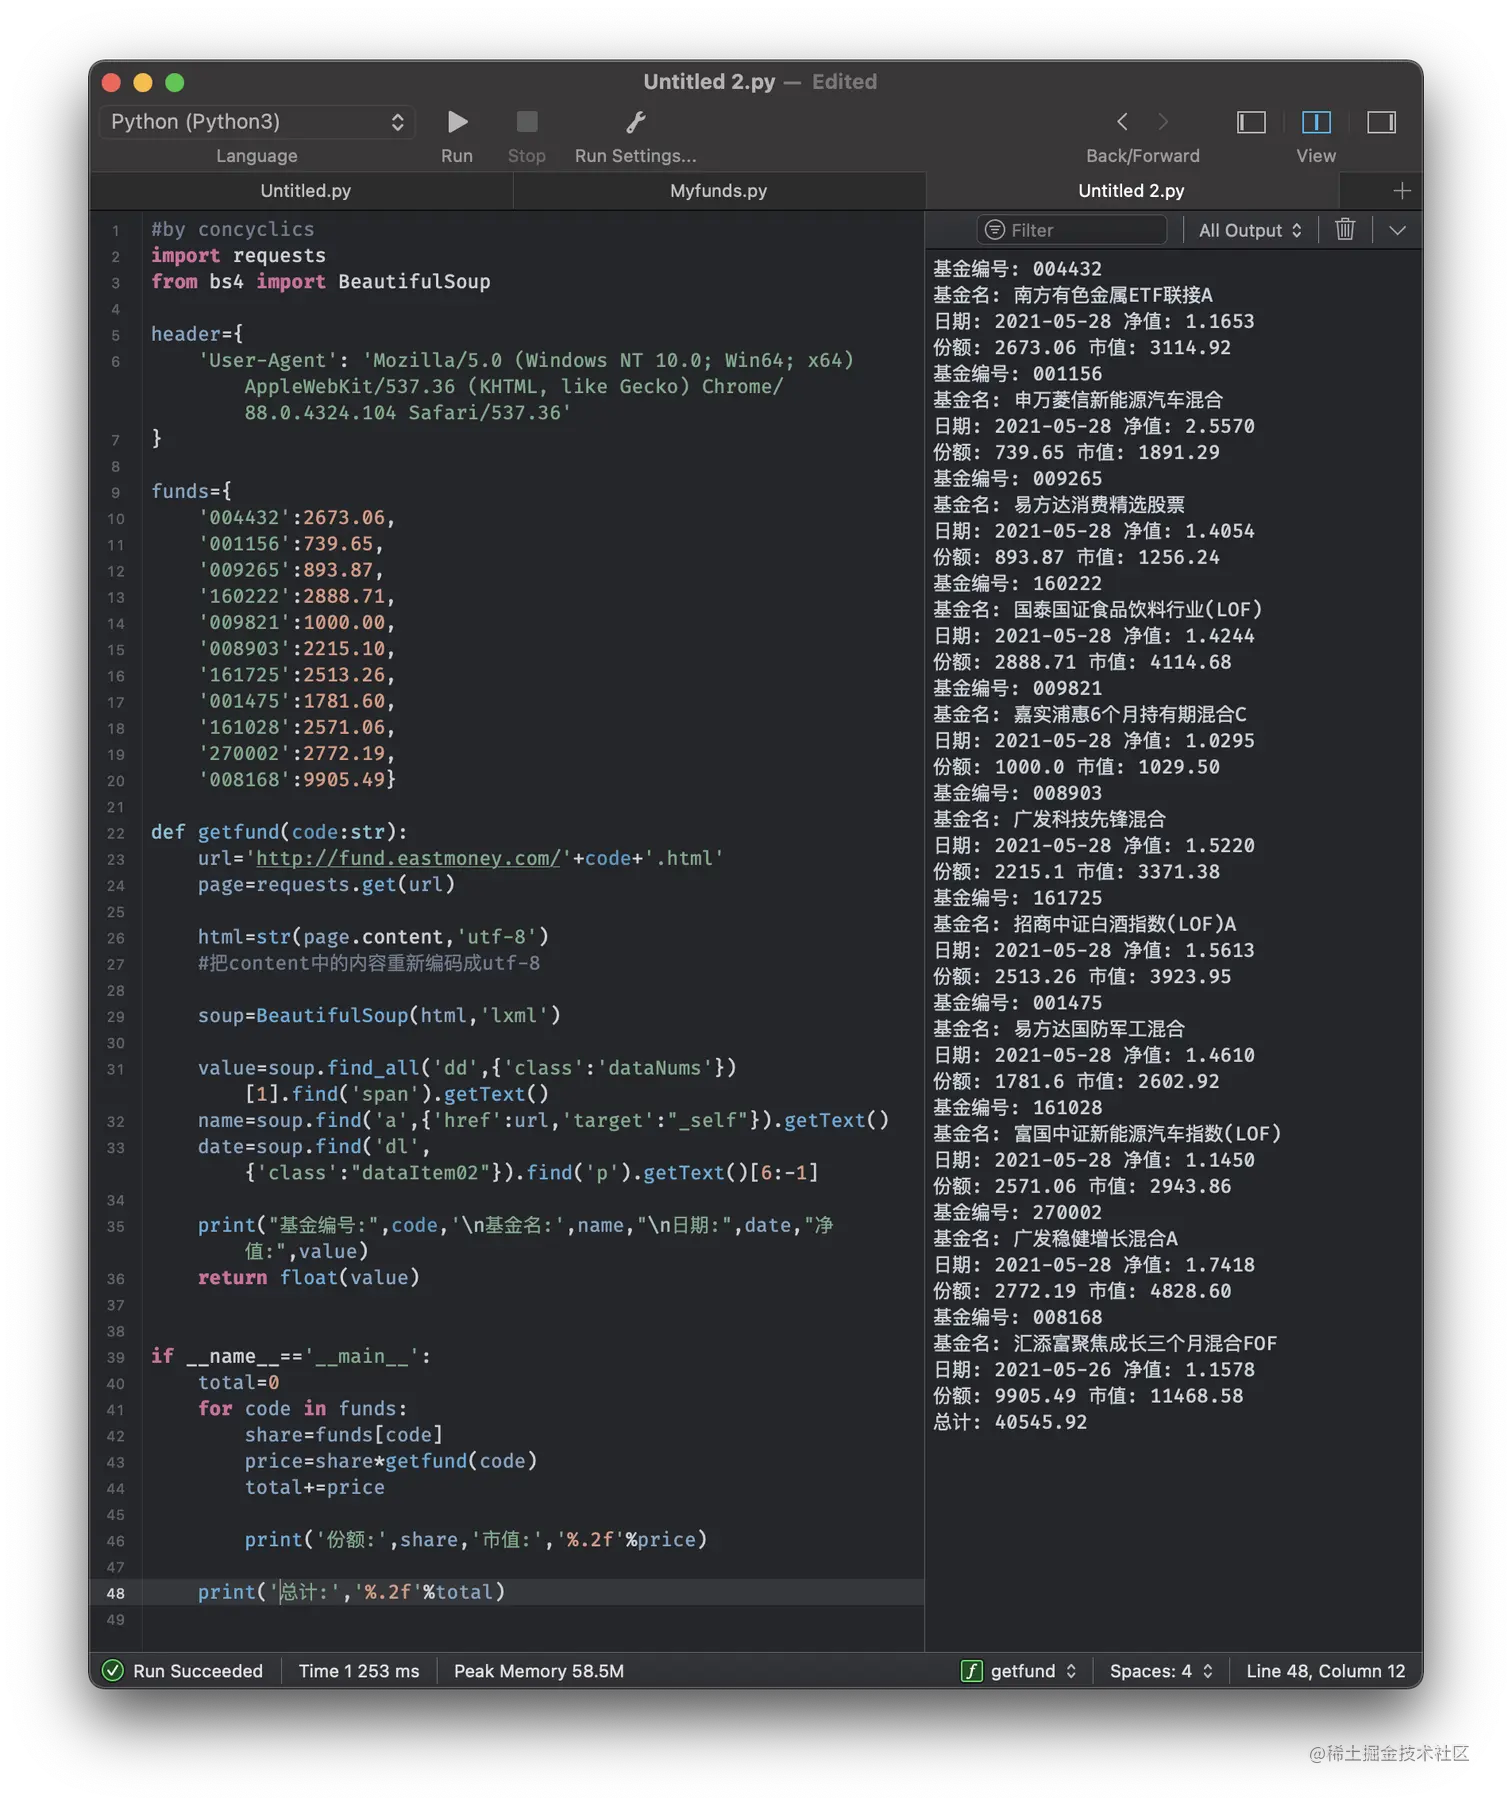
Task: Click the 'soup=BeautifulSoup(html,'lxml')' line
Action: pyautogui.click(x=379, y=1016)
